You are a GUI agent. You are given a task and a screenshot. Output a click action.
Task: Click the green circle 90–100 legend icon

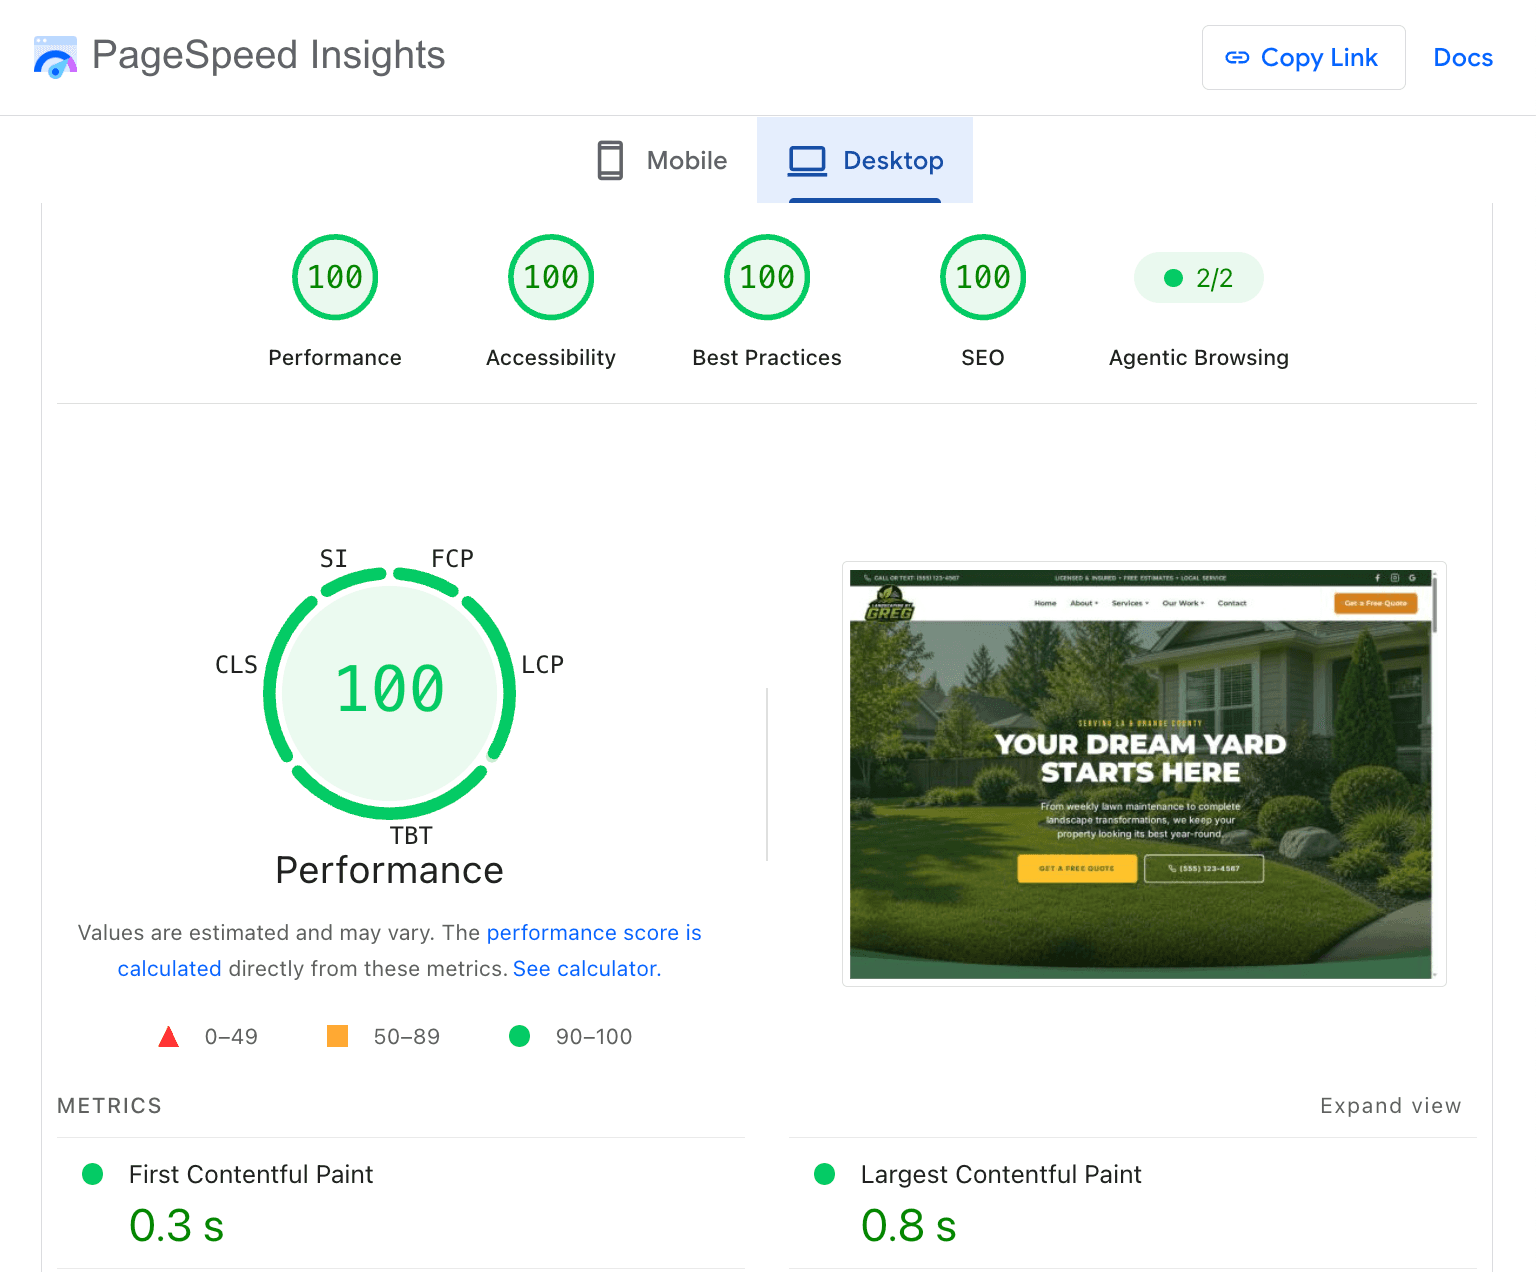519,1036
